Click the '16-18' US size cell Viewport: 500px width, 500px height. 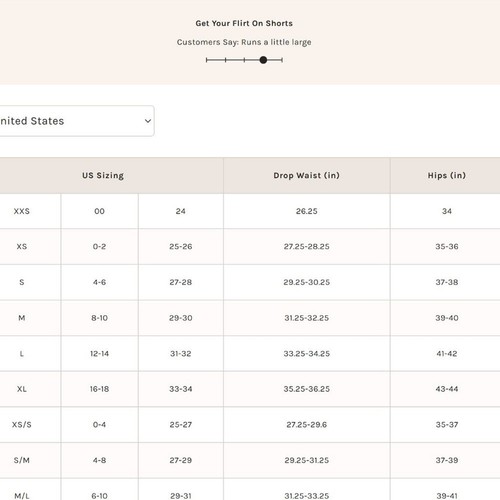pos(99,389)
